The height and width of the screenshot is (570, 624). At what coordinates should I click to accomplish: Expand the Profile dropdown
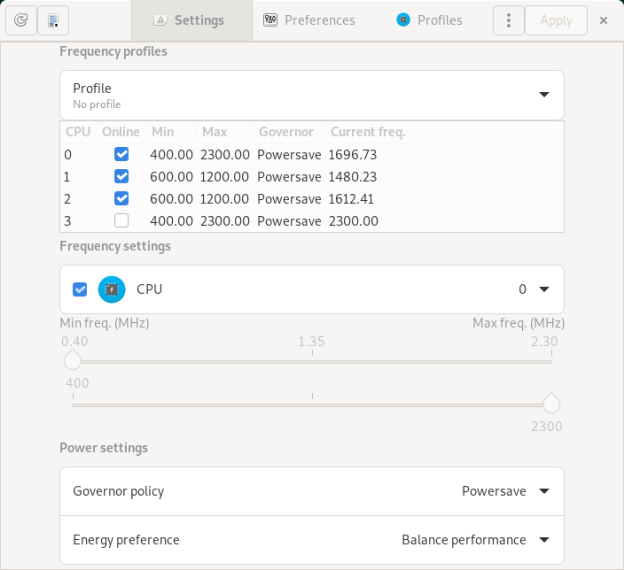click(x=543, y=95)
